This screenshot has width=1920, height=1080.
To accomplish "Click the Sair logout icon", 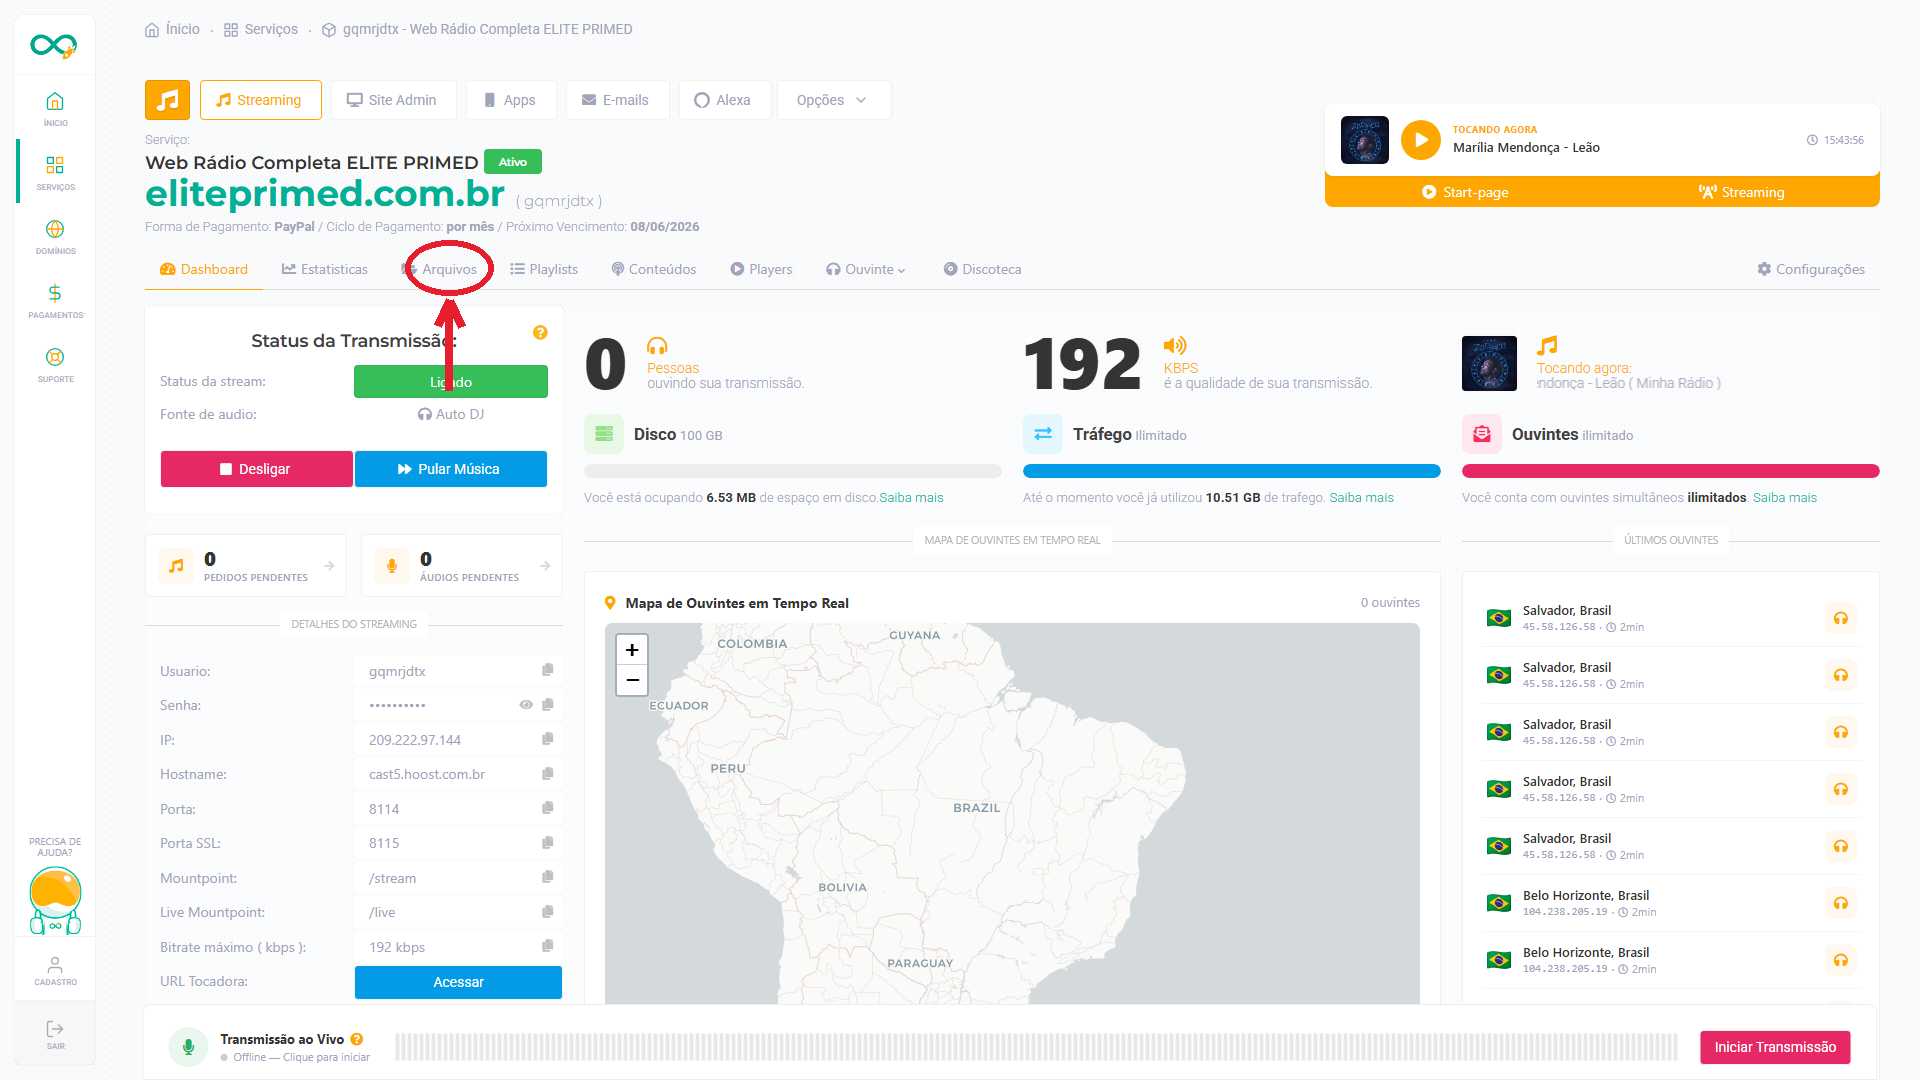I will [55, 1034].
